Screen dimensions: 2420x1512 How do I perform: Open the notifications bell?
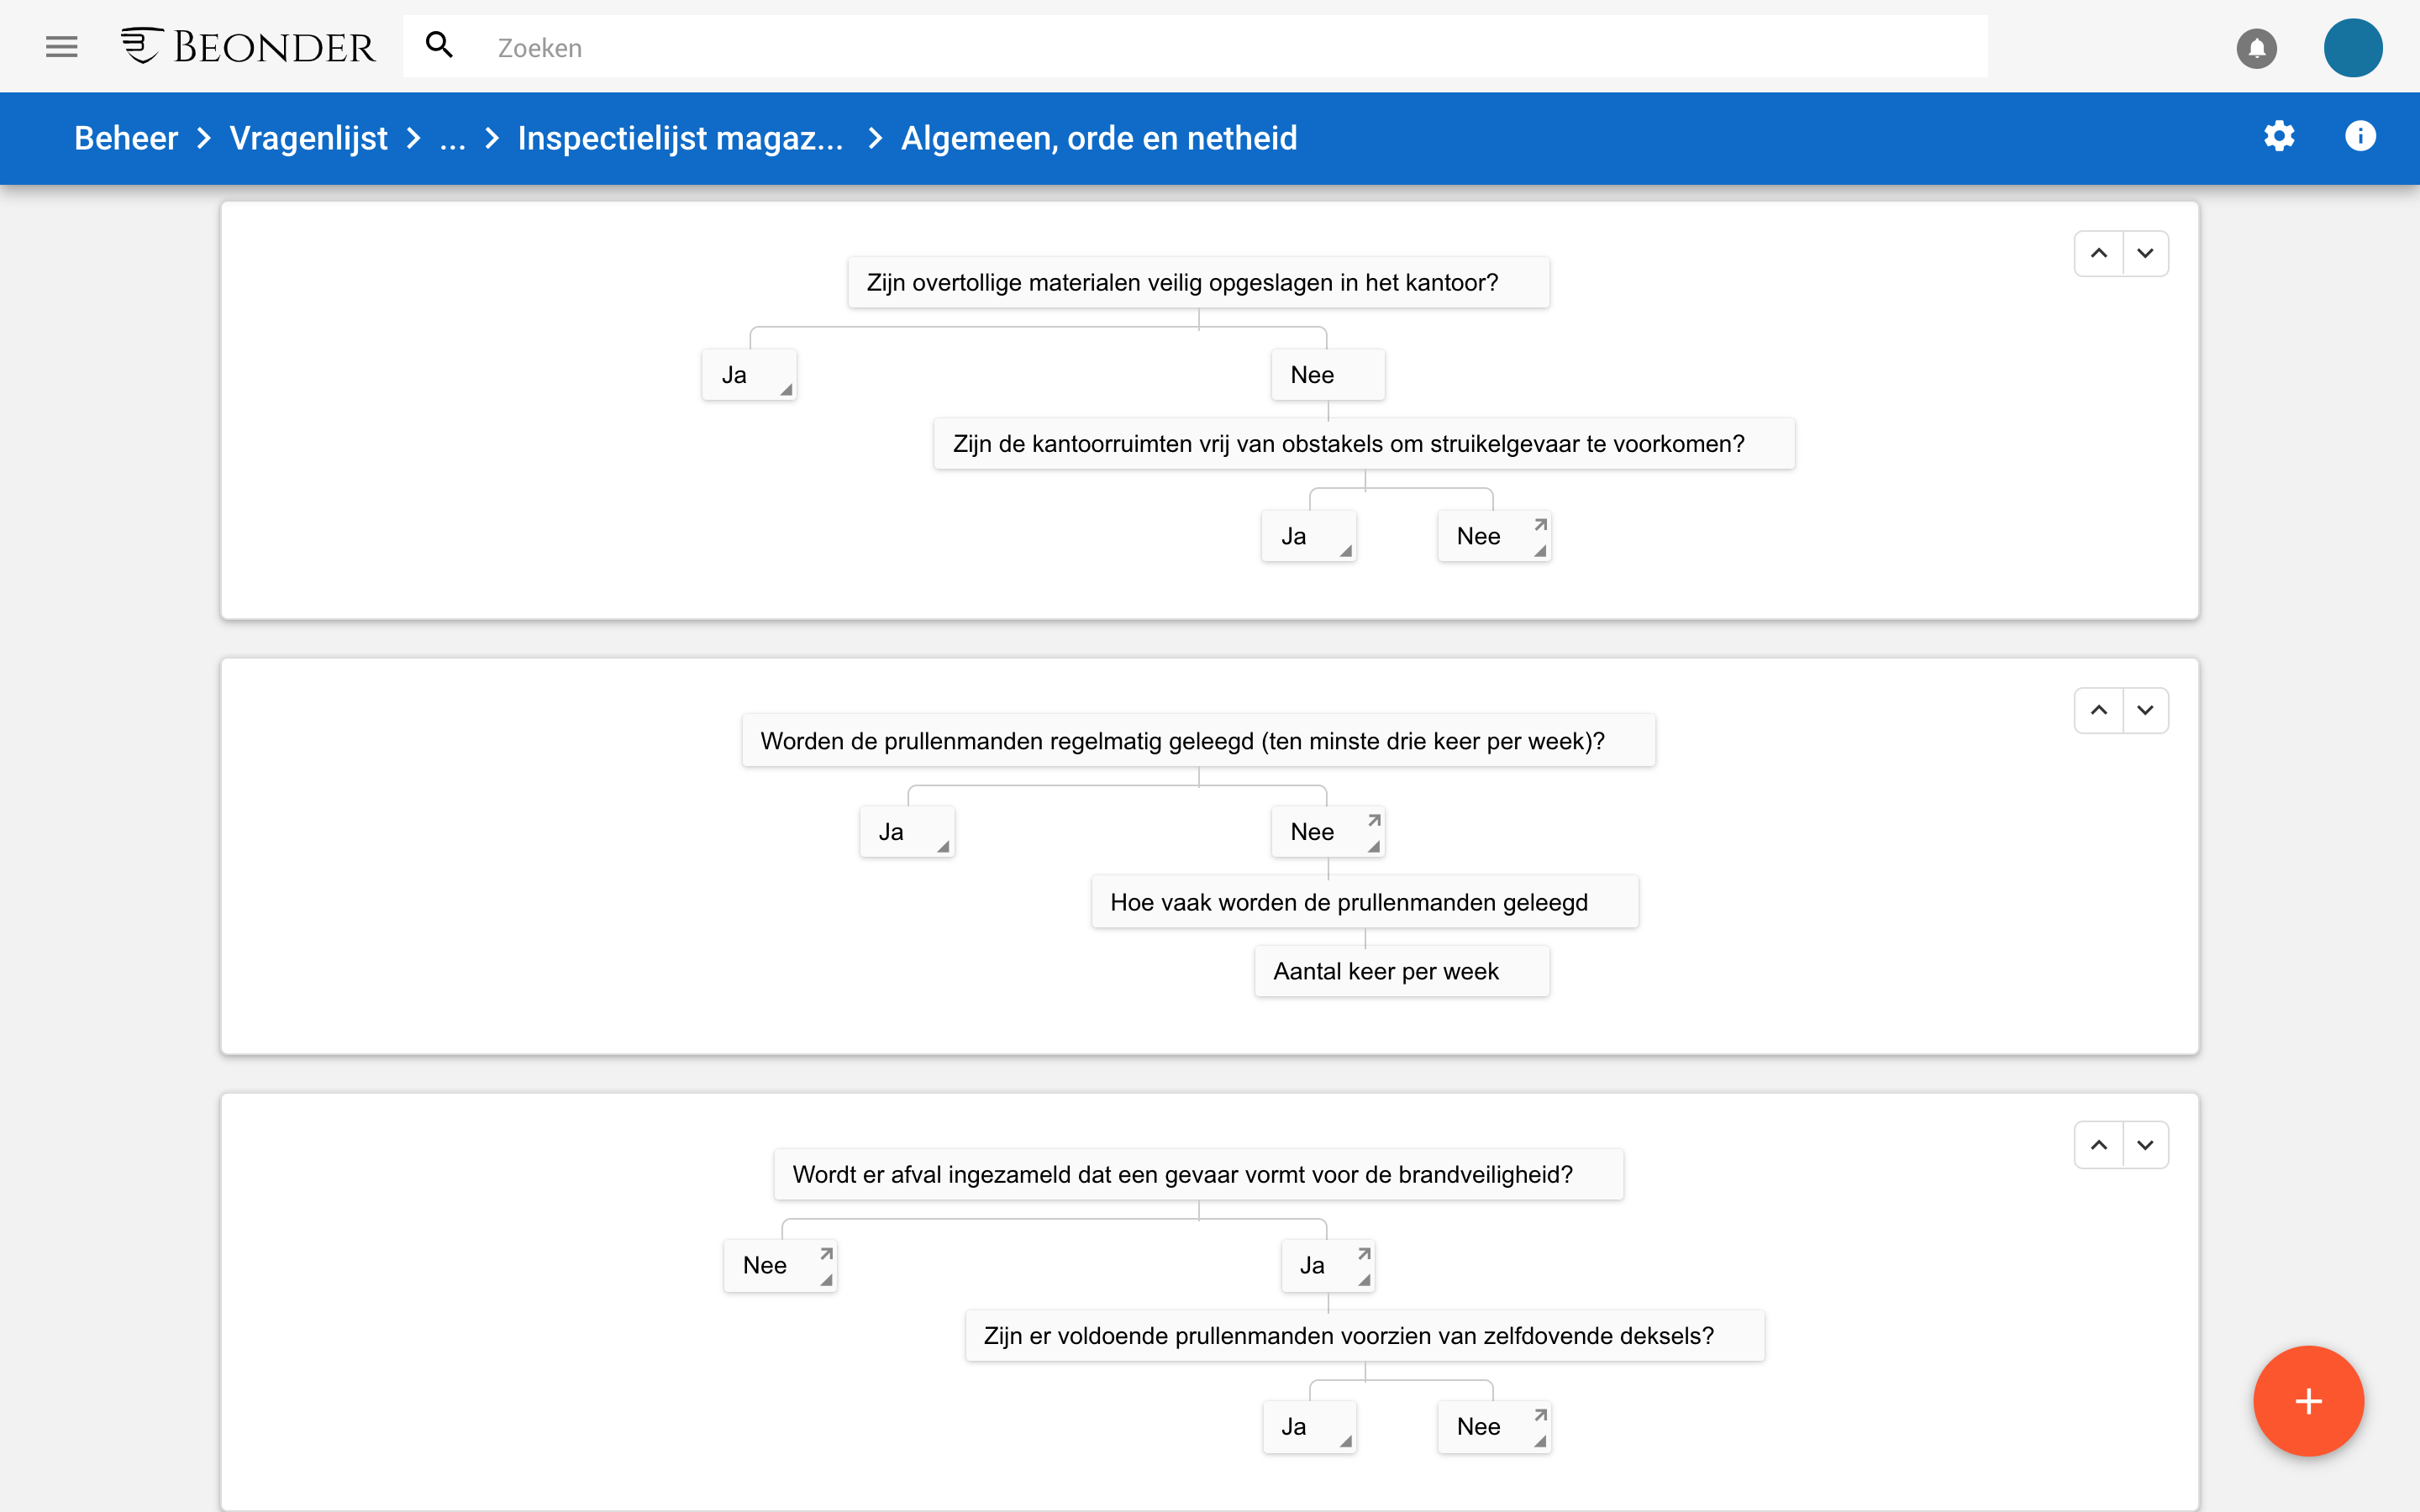(2256, 47)
